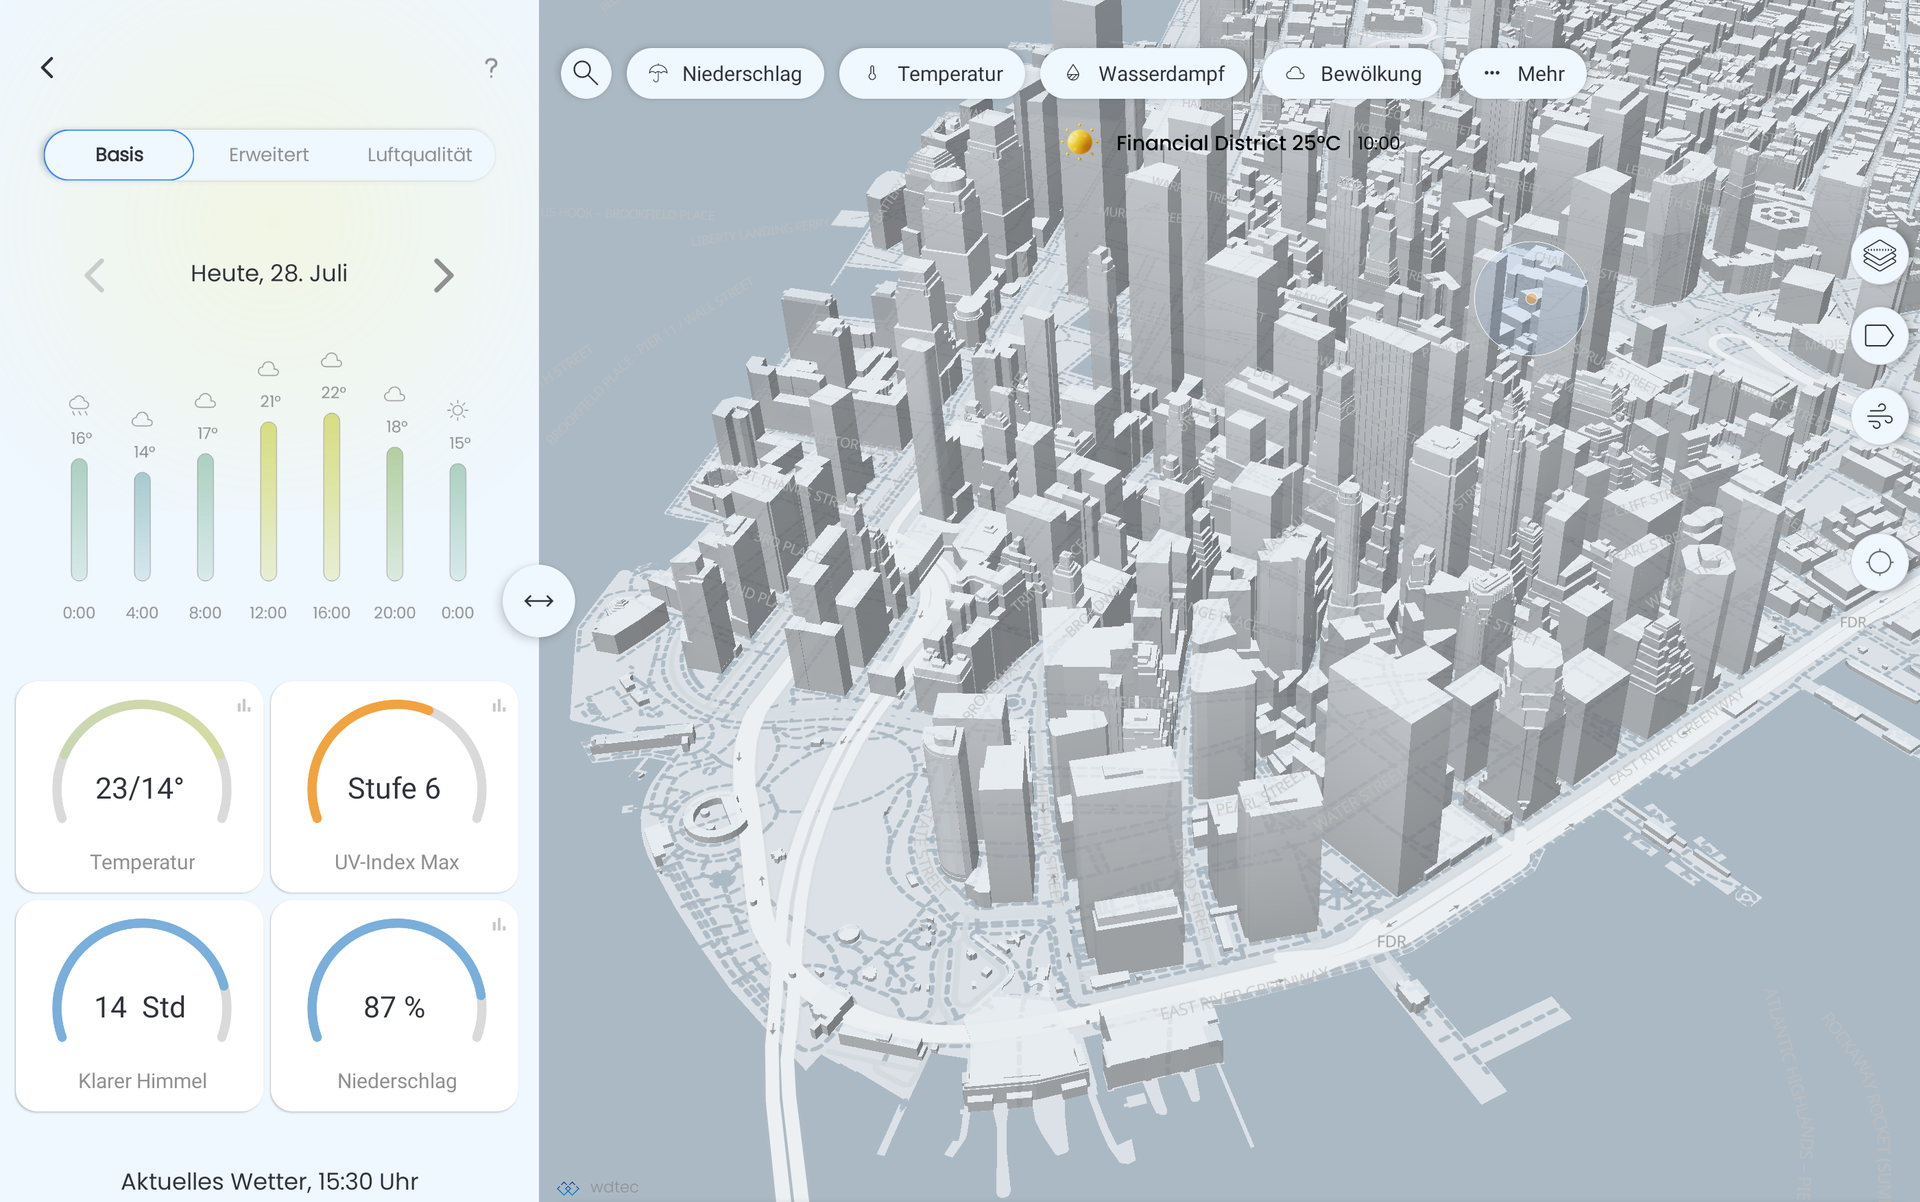This screenshot has width=1920, height=1202.
Task: Open the map layers icon
Action: [x=1879, y=256]
